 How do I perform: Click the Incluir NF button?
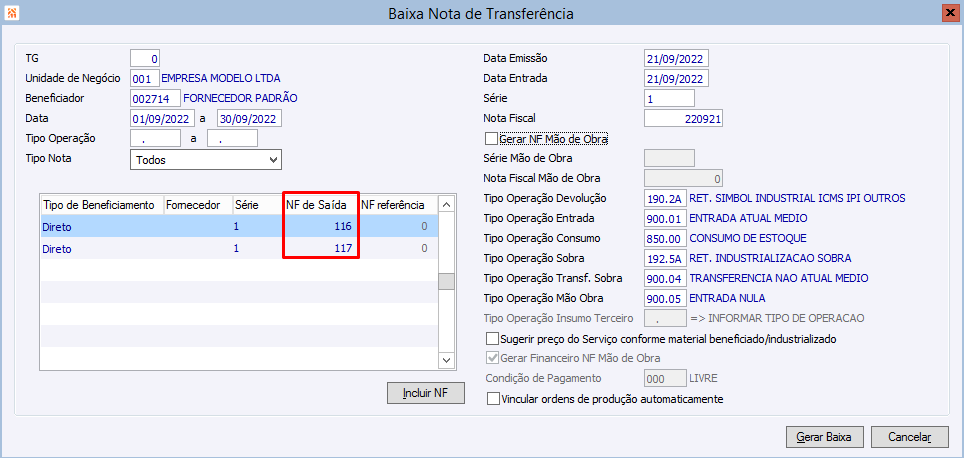tap(425, 393)
